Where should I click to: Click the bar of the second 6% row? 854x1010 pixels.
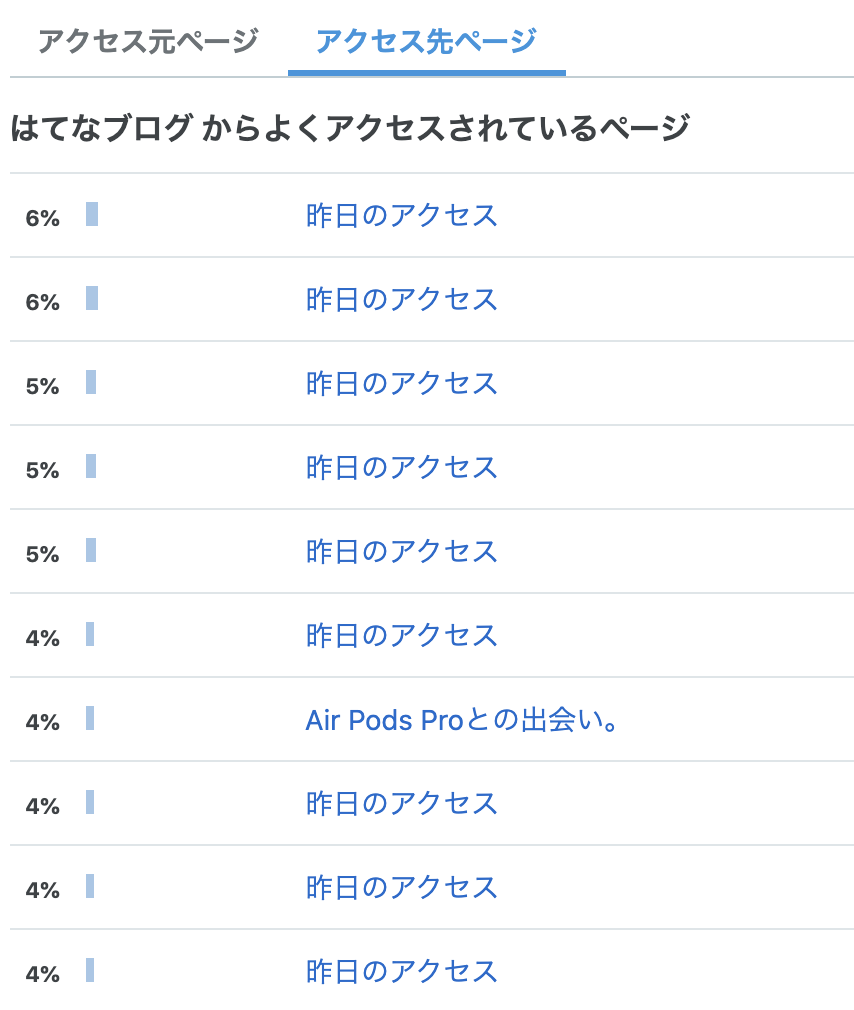(x=92, y=299)
